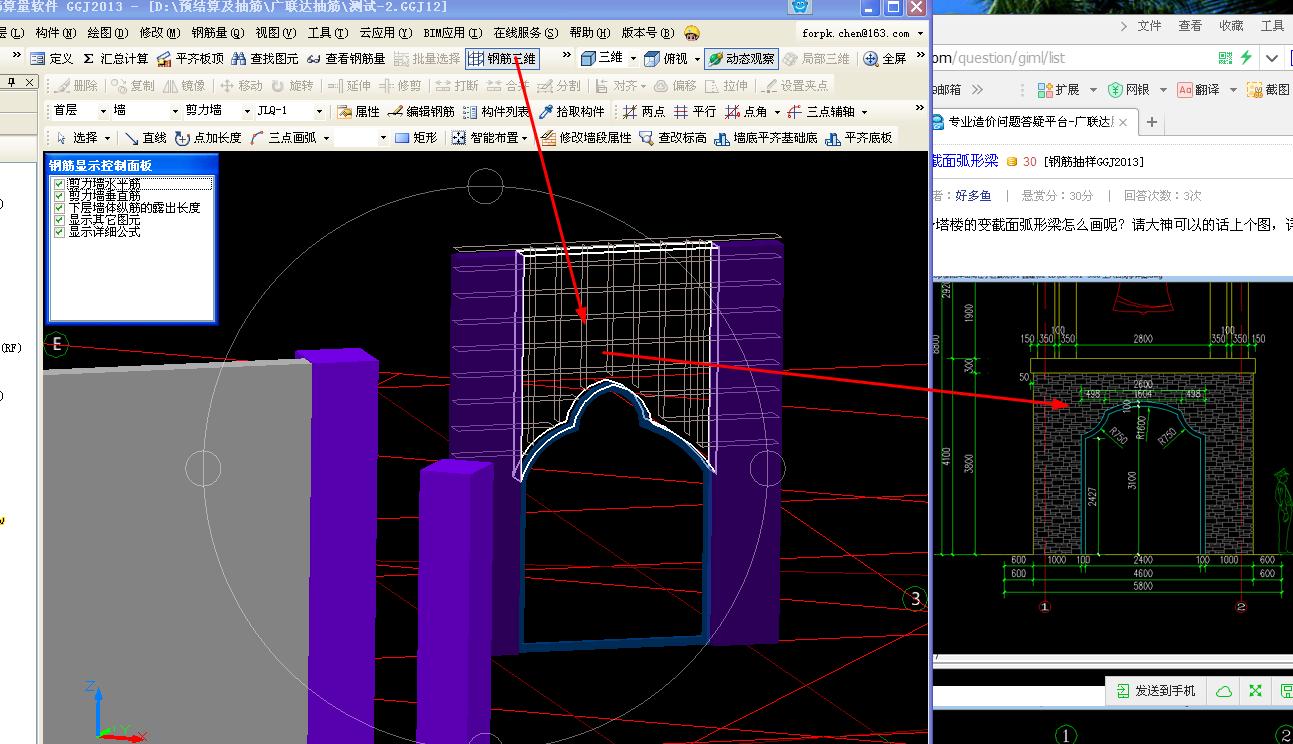Click lightning speed-mode icon in browser
The image size is (1293, 744).
pyautogui.click(x=1246, y=58)
